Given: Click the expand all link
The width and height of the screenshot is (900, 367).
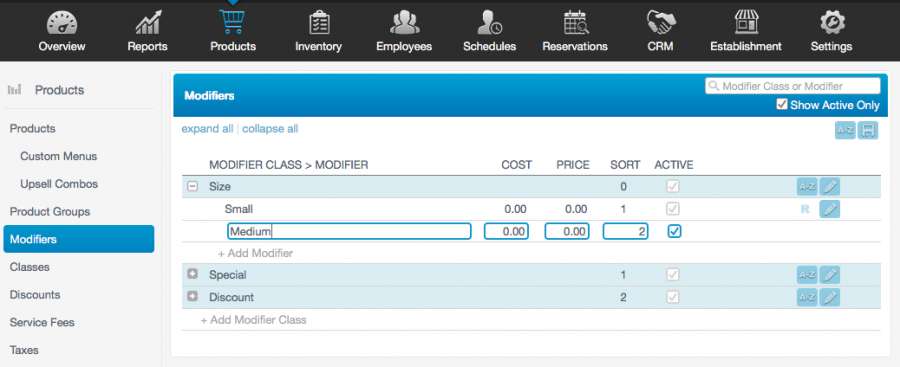Looking at the screenshot, I should click(207, 129).
